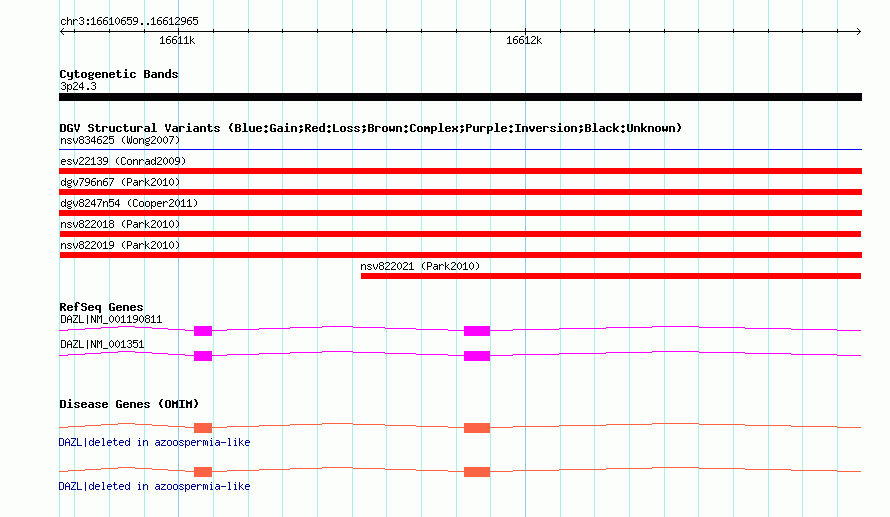This screenshot has width=890, height=517.
Task: Select left magenta exon of DAZL NM_001351
Action: pyautogui.click(x=203, y=356)
